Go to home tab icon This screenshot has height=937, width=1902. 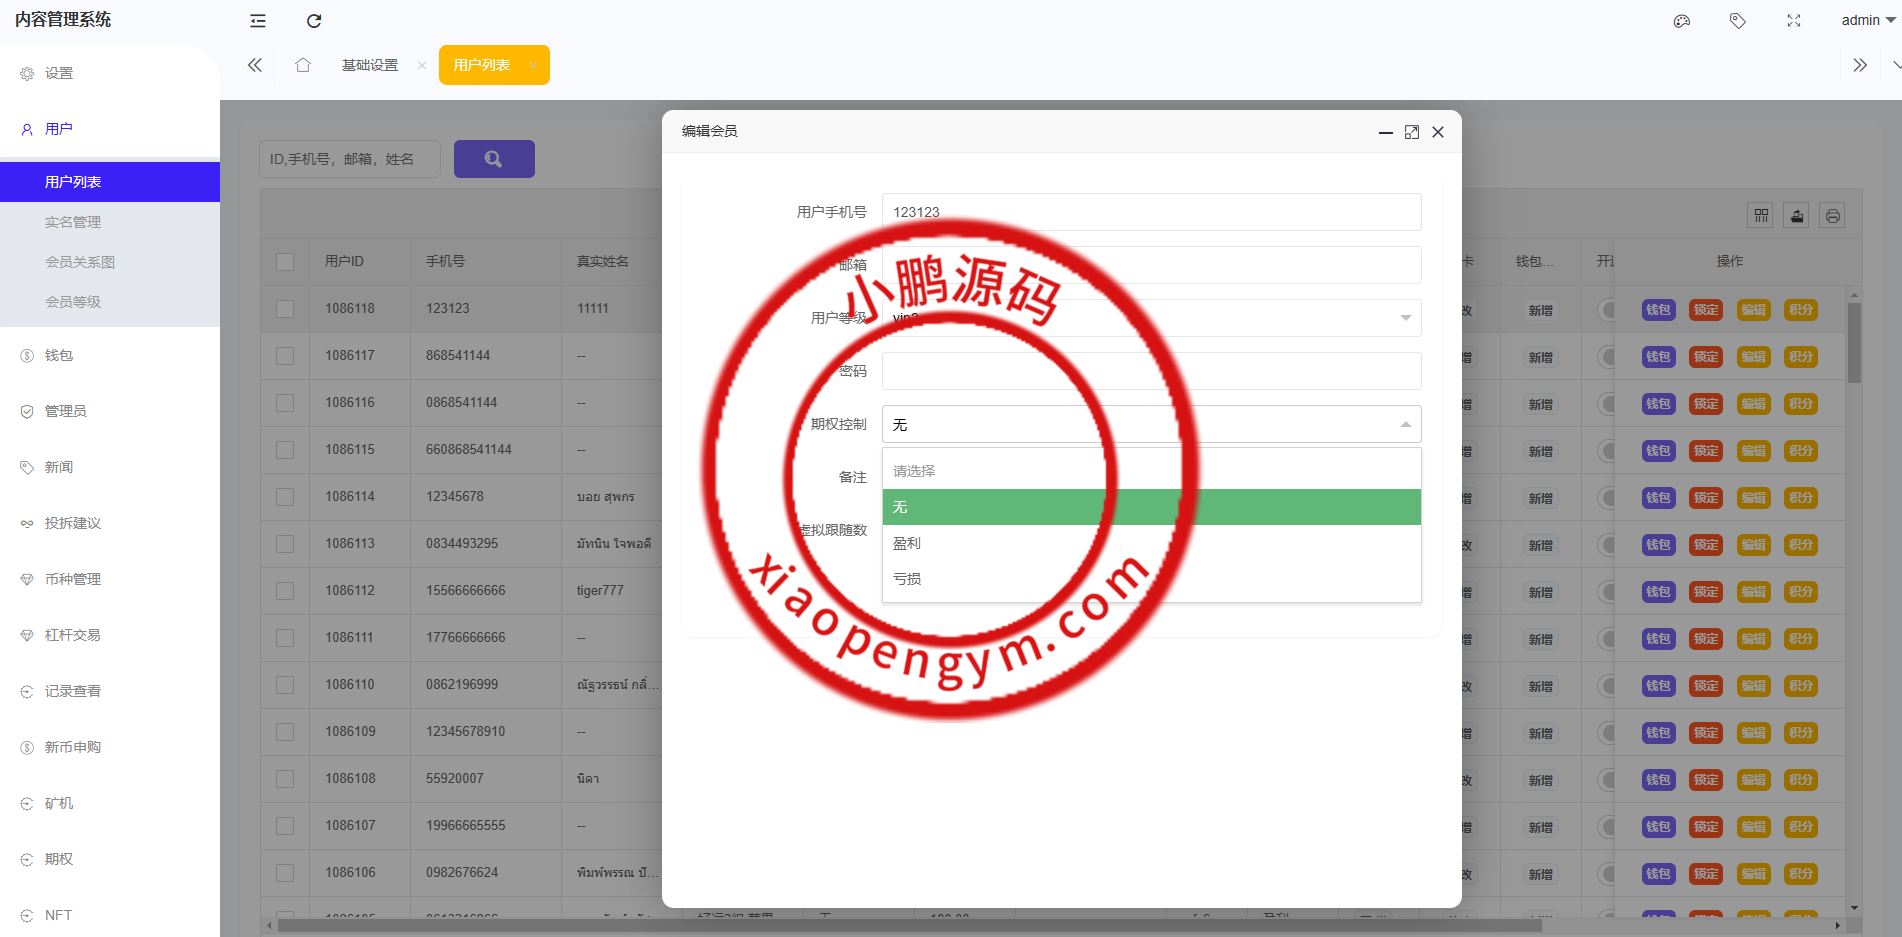(303, 65)
